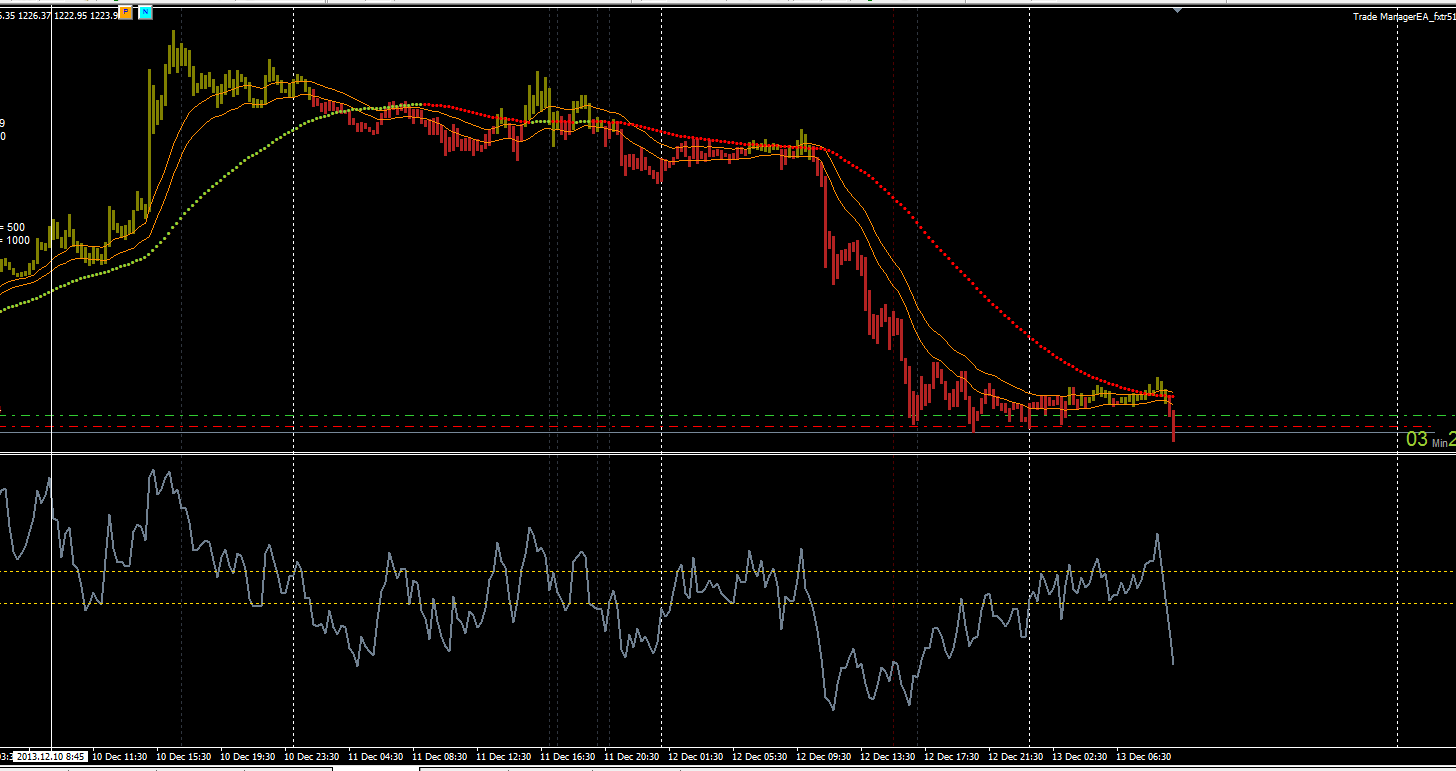Click the 2013.12.10 8:45 crosshair time label
This screenshot has height=771, width=1456.
pyautogui.click(x=51, y=757)
